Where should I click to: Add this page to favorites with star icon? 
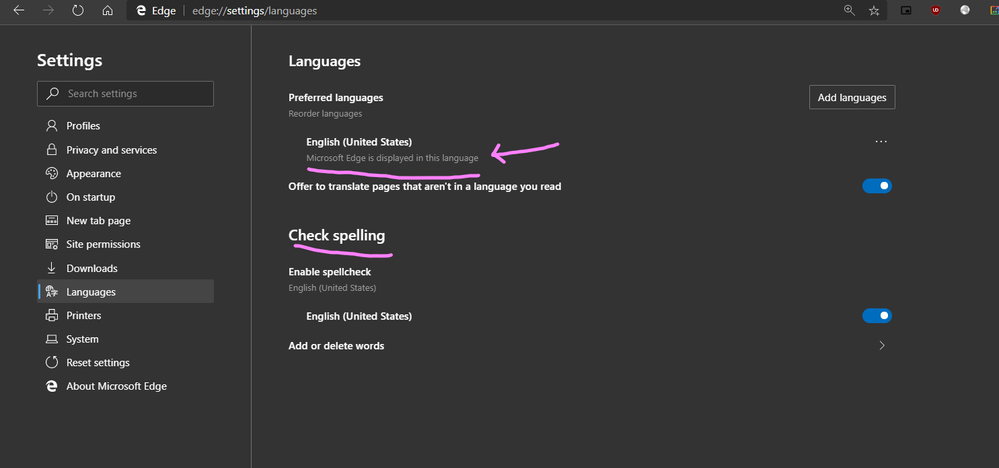873,10
